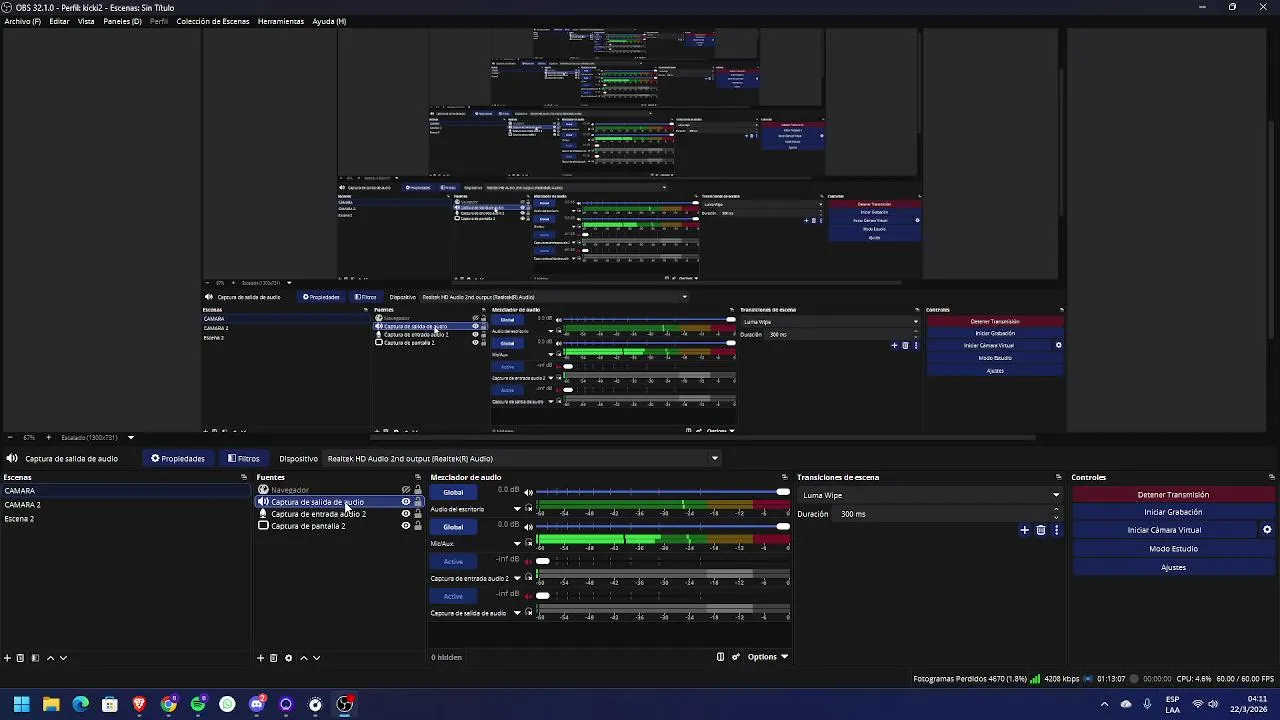Increase transition duration with stepper arrow
Viewport: 1280px width, 720px height.
click(x=1056, y=510)
